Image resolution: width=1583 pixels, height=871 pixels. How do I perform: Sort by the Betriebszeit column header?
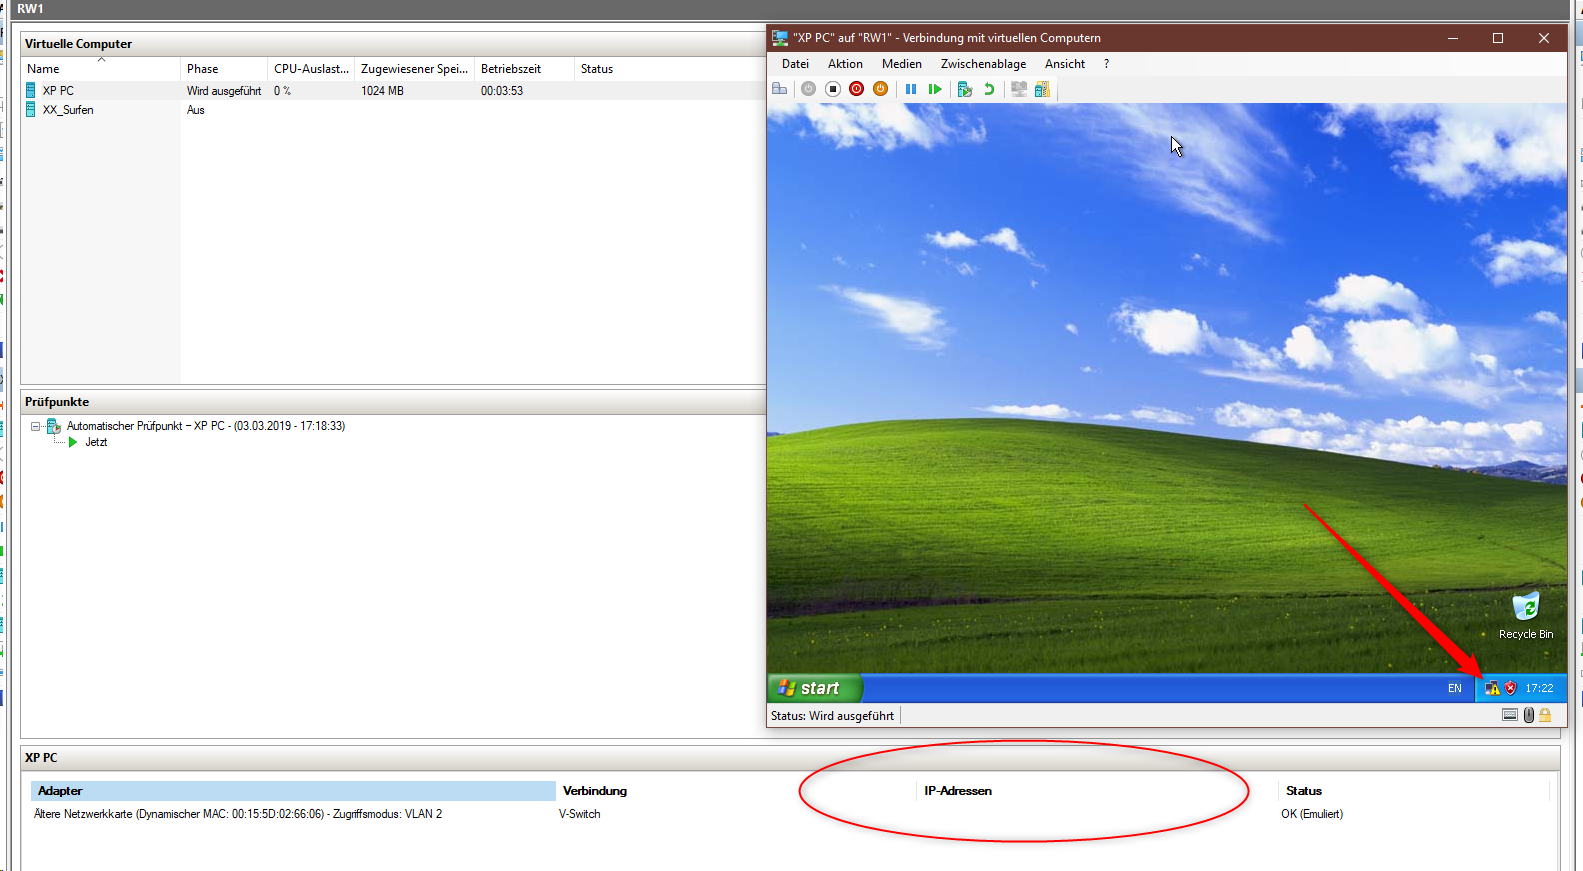point(524,69)
